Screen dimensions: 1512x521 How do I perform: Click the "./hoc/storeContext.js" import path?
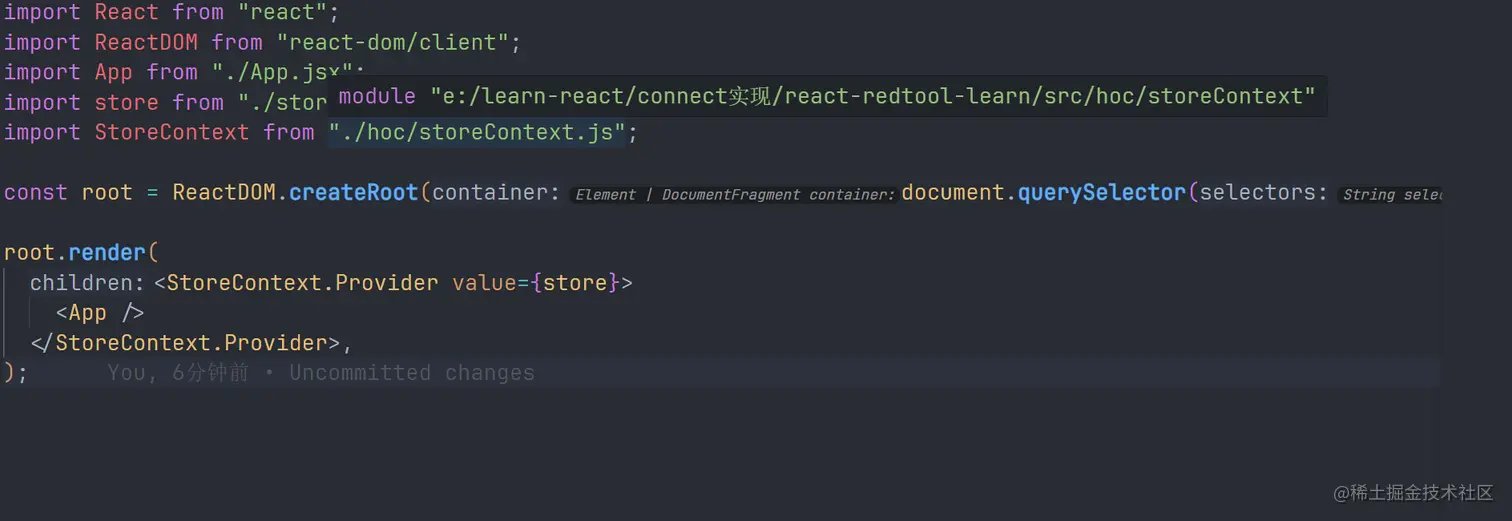[x=477, y=133]
